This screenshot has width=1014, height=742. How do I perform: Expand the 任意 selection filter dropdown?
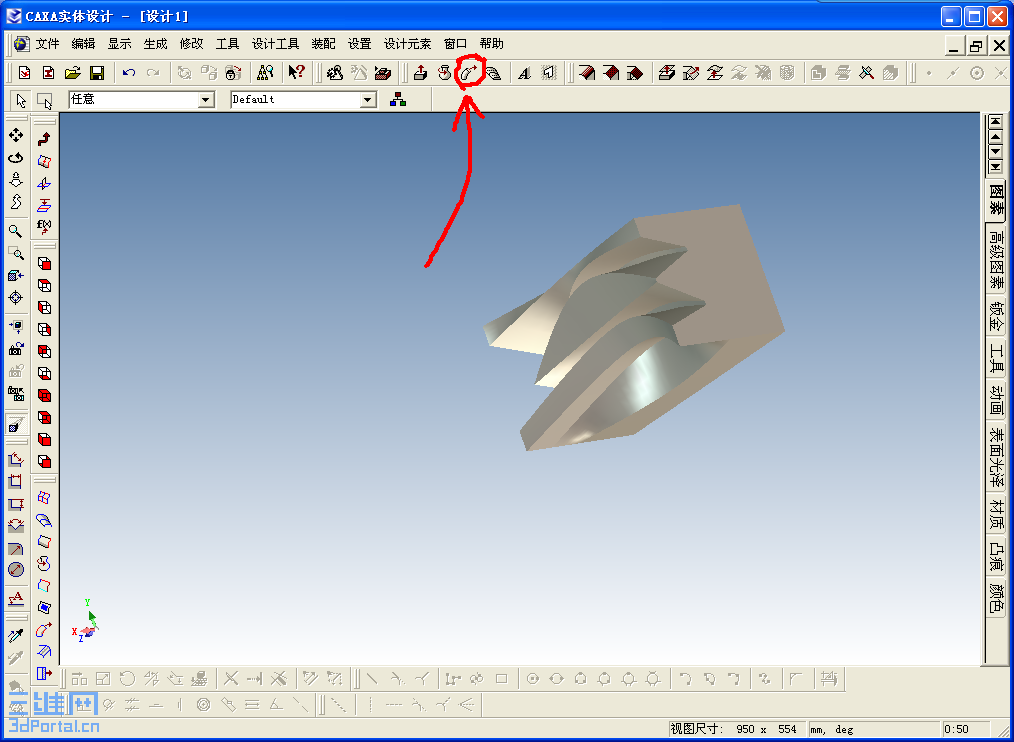pos(206,100)
